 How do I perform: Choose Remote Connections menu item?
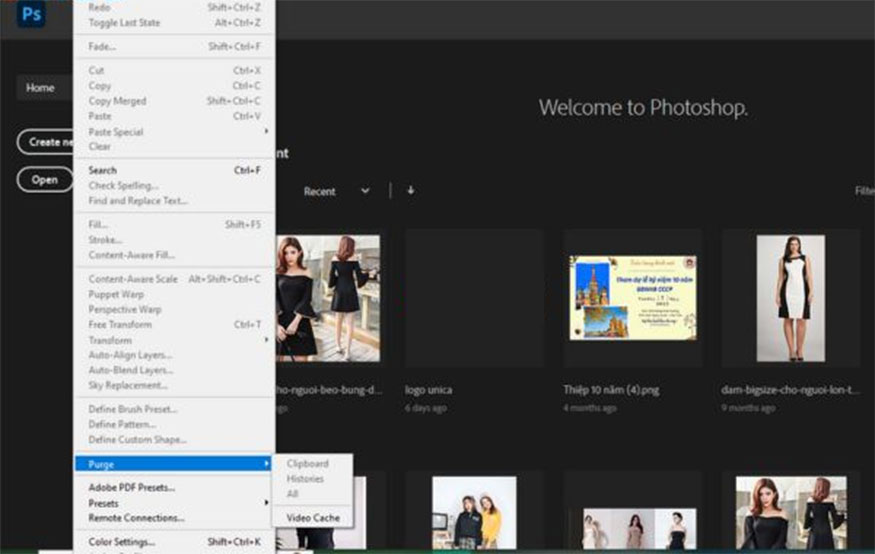point(136,518)
